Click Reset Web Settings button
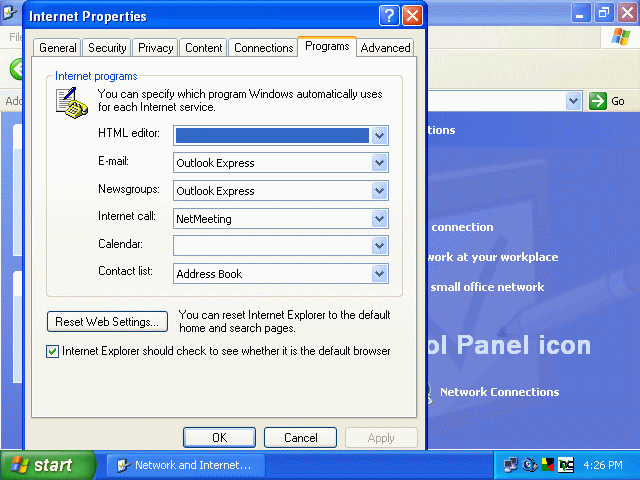Viewport: 640px width, 480px height. pyautogui.click(x=107, y=322)
